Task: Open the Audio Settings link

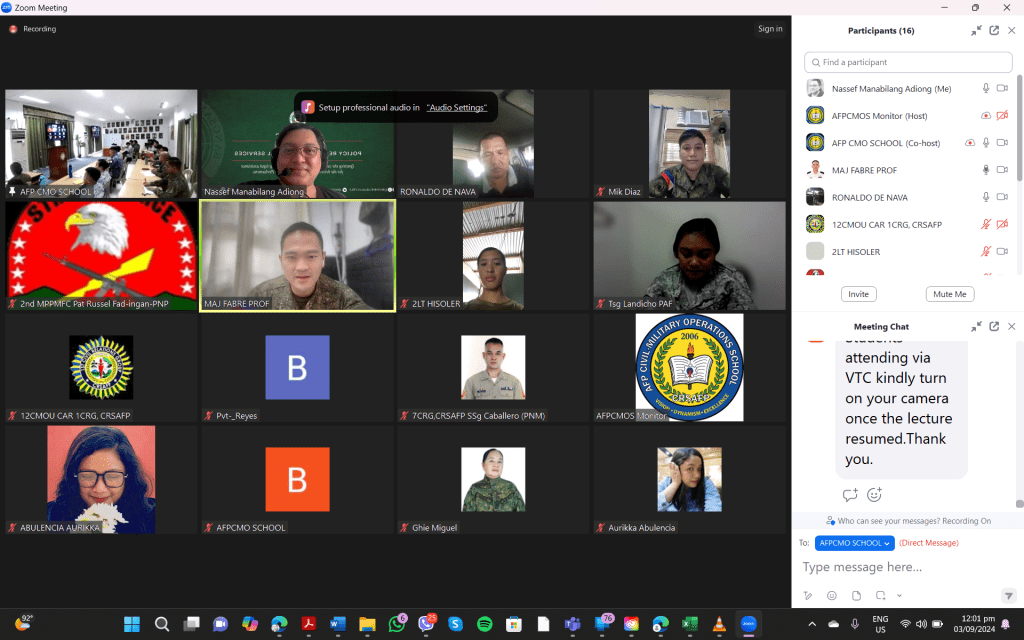Action: click(456, 107)
